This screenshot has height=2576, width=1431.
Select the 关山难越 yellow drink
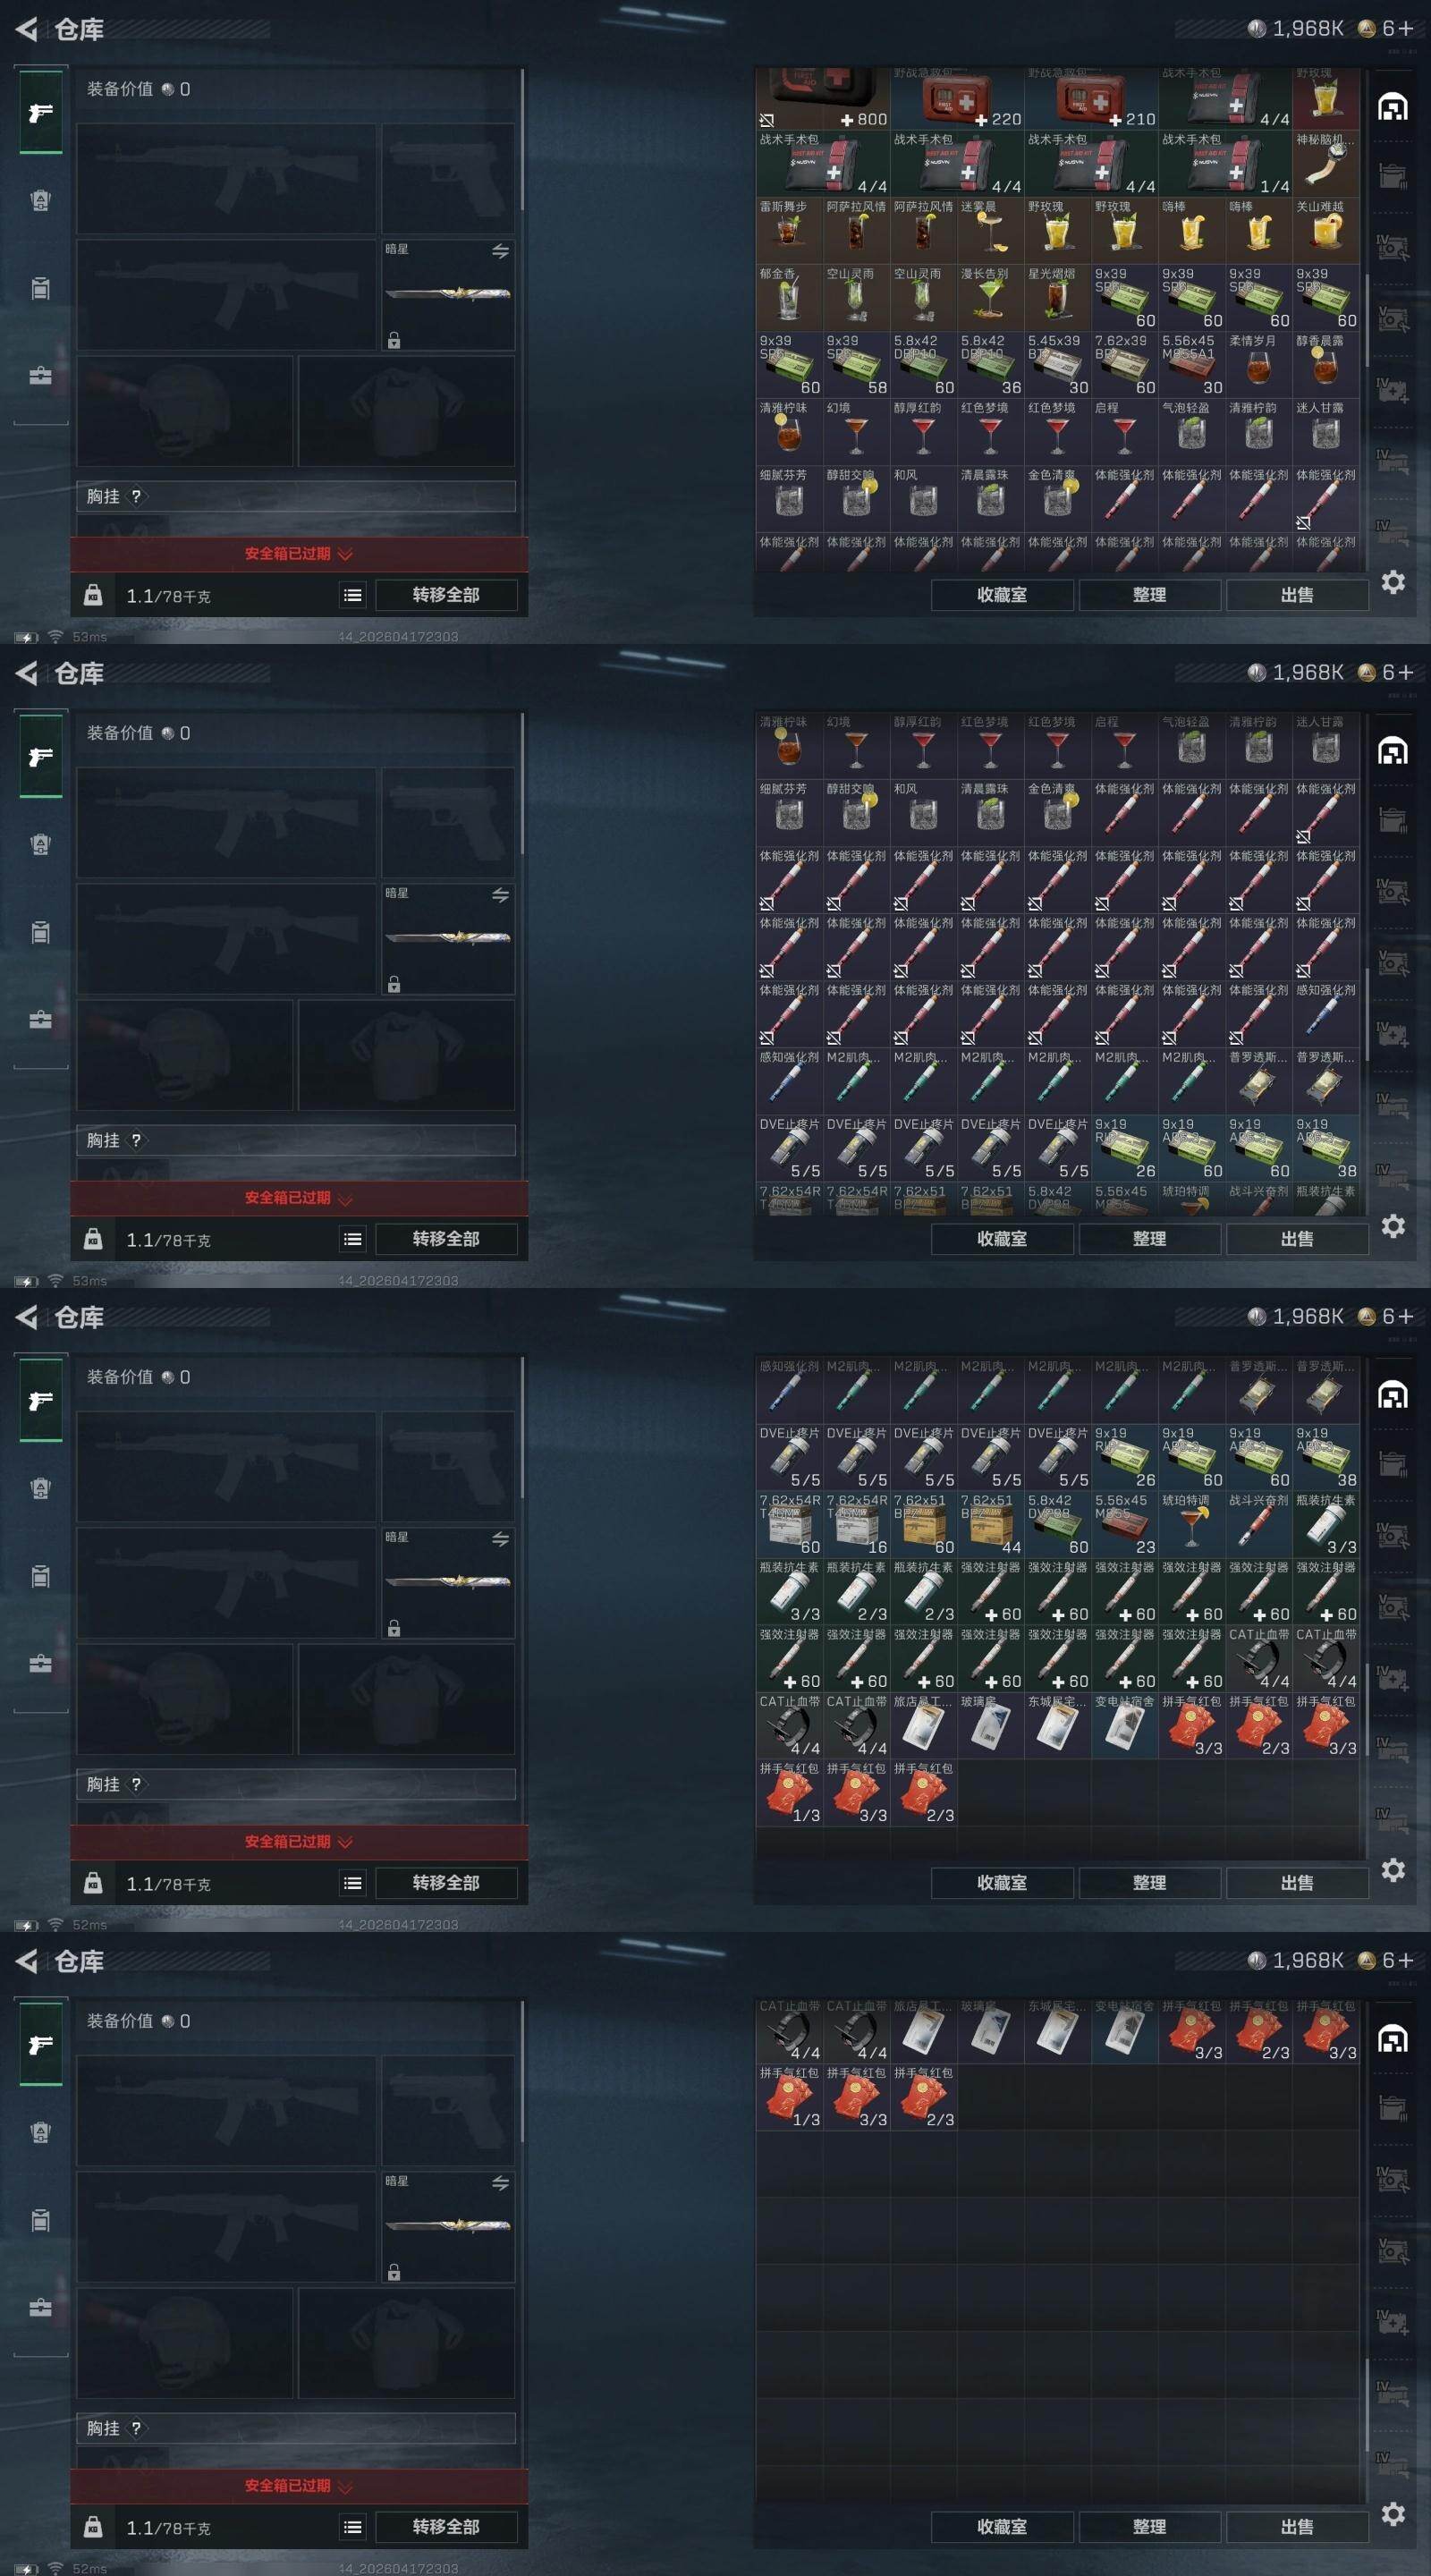tap(1325, 230)
